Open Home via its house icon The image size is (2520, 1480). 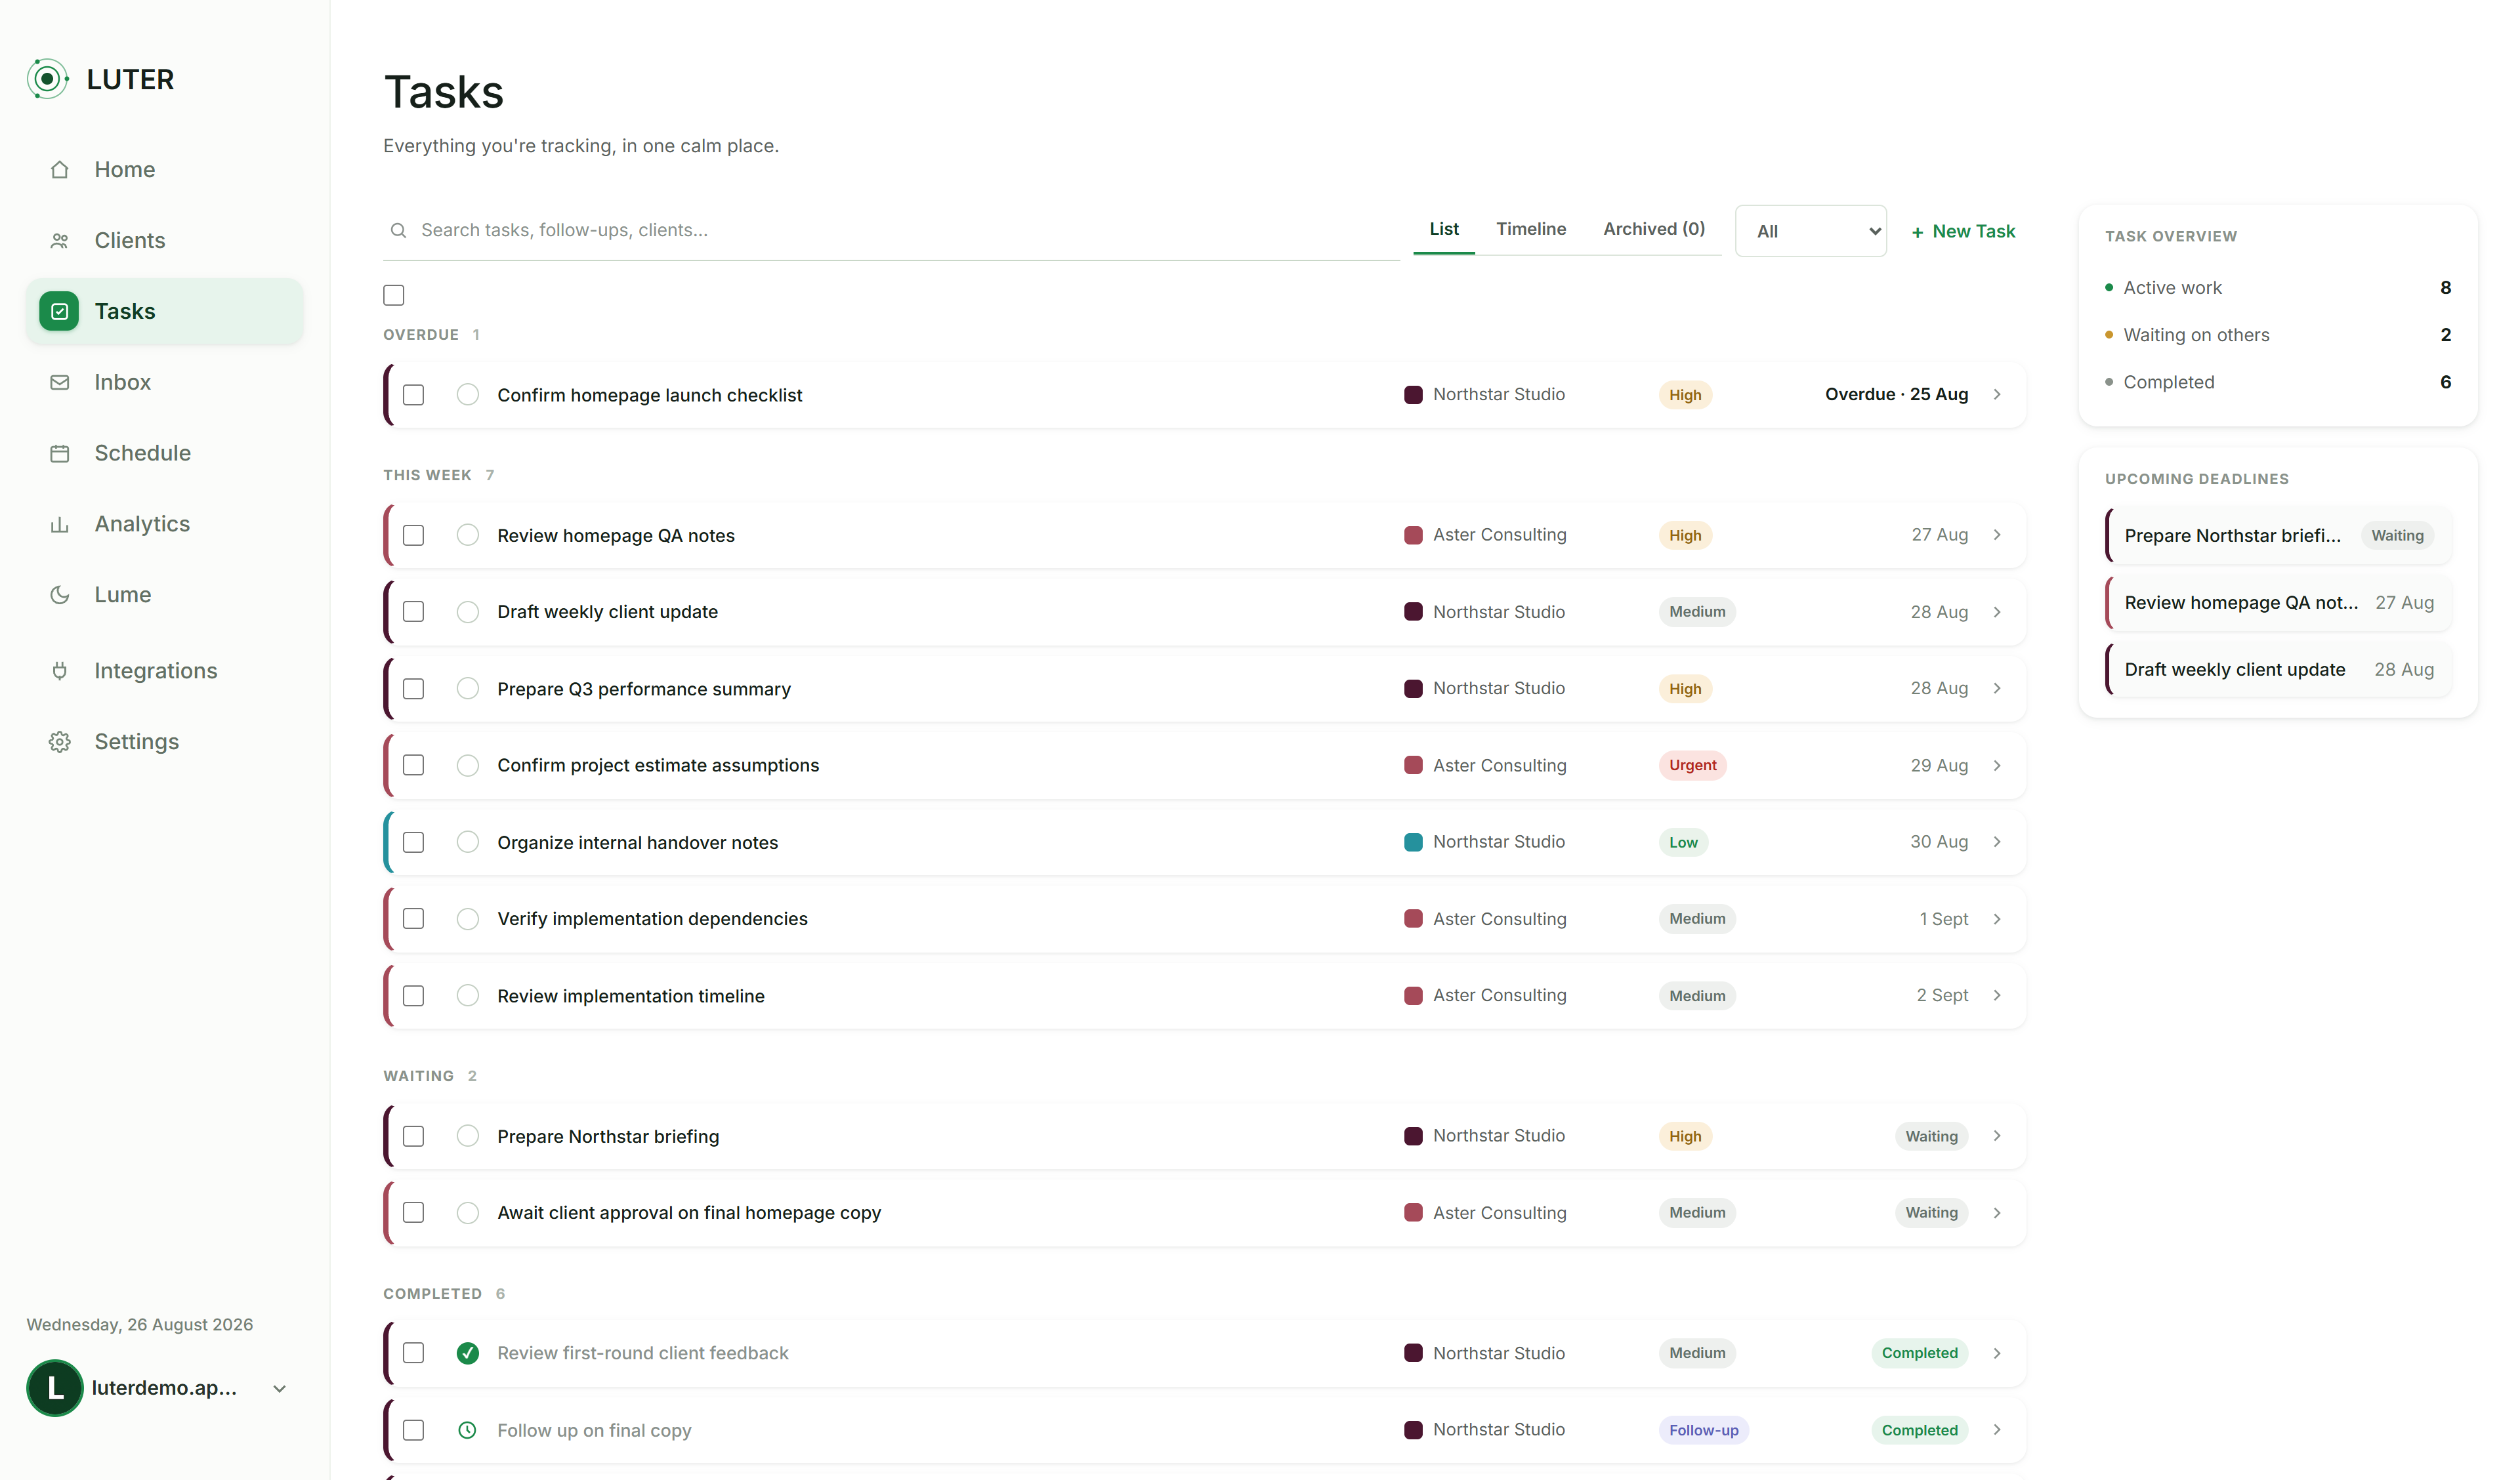[60, 170]
